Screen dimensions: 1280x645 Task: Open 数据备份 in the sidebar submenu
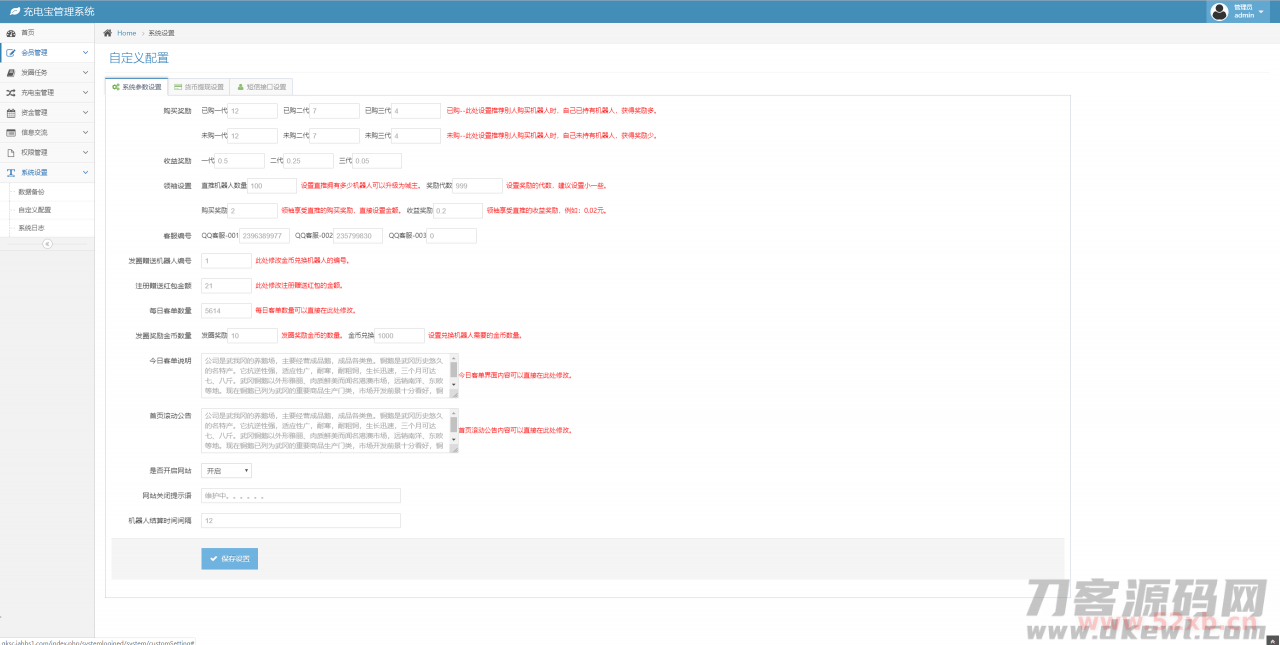click(x=32, y=191)
